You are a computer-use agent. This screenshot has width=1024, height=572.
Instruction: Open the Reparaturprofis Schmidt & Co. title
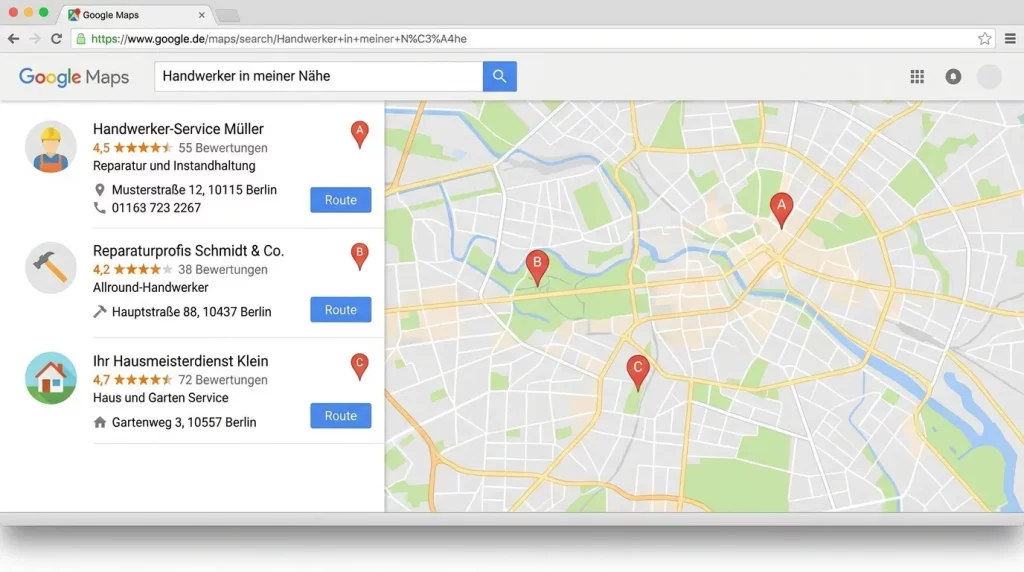pyautogui.click(x=188, y=251)
